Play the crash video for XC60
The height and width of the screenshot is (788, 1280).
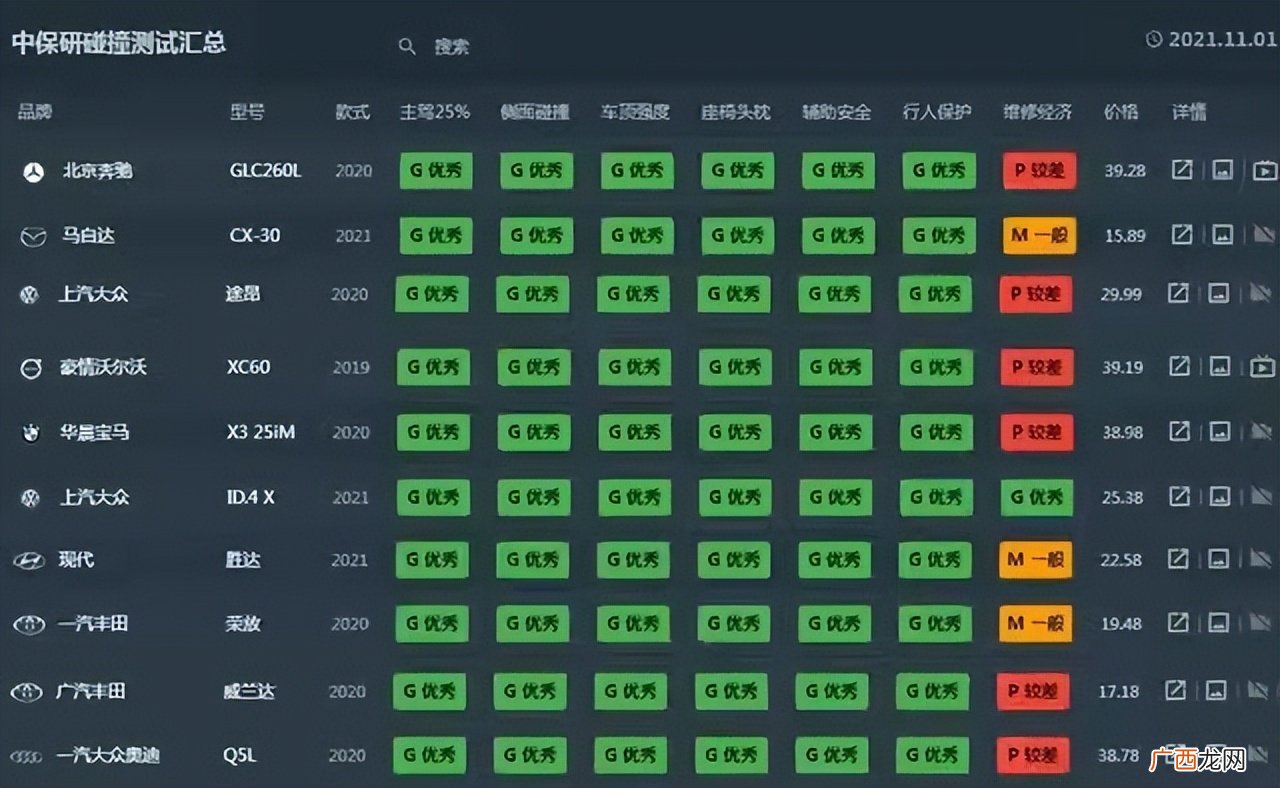pyautogui.click(x=1262, y=367)
